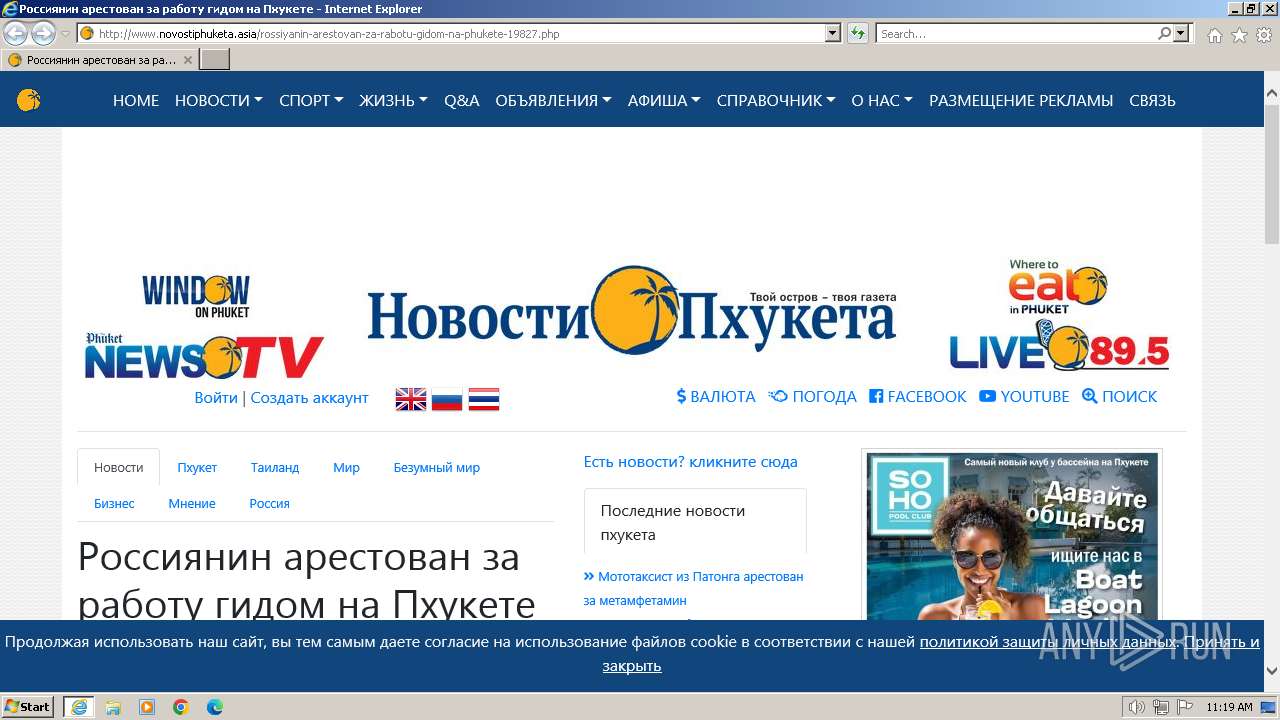
Task: Select the Таиланд tab
Action: [x=275, y=467]
